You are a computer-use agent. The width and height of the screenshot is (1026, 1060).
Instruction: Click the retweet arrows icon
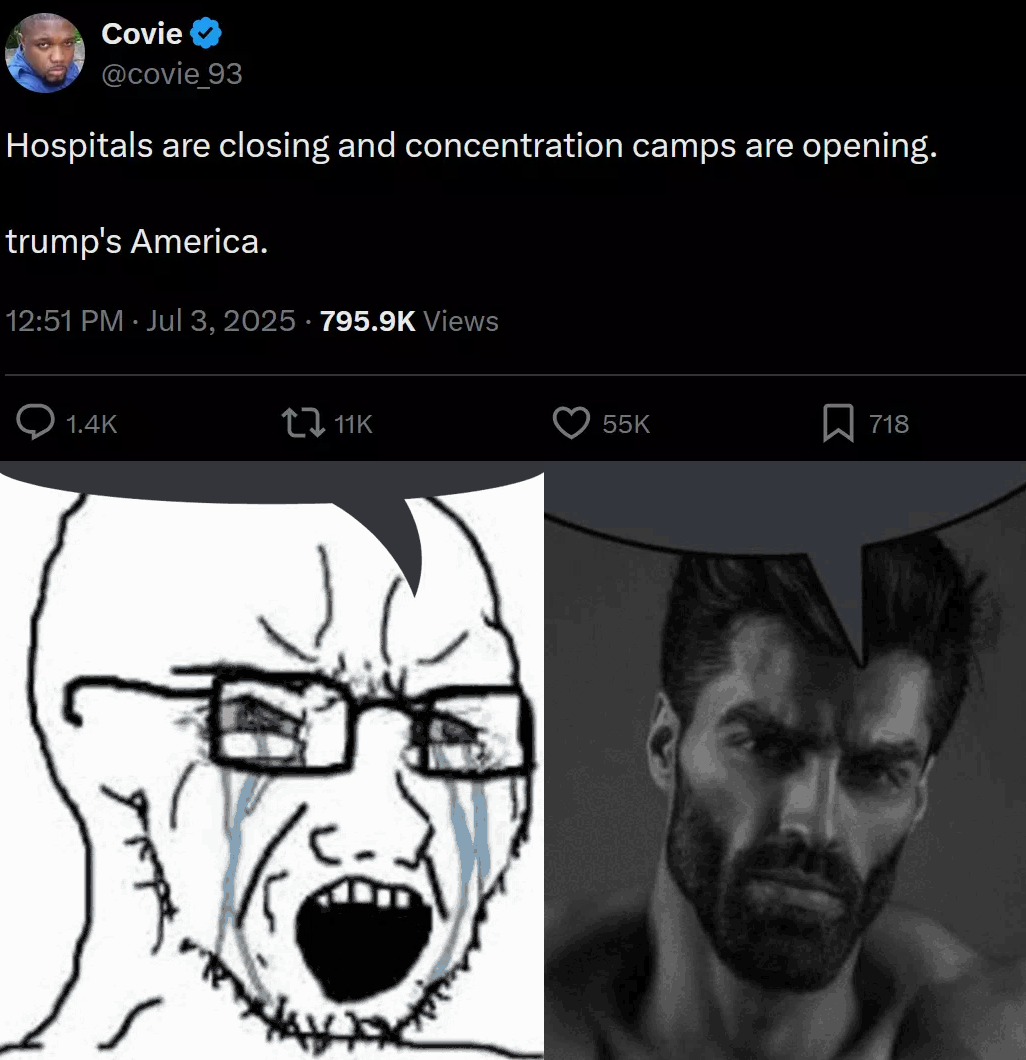coord(303,423)
